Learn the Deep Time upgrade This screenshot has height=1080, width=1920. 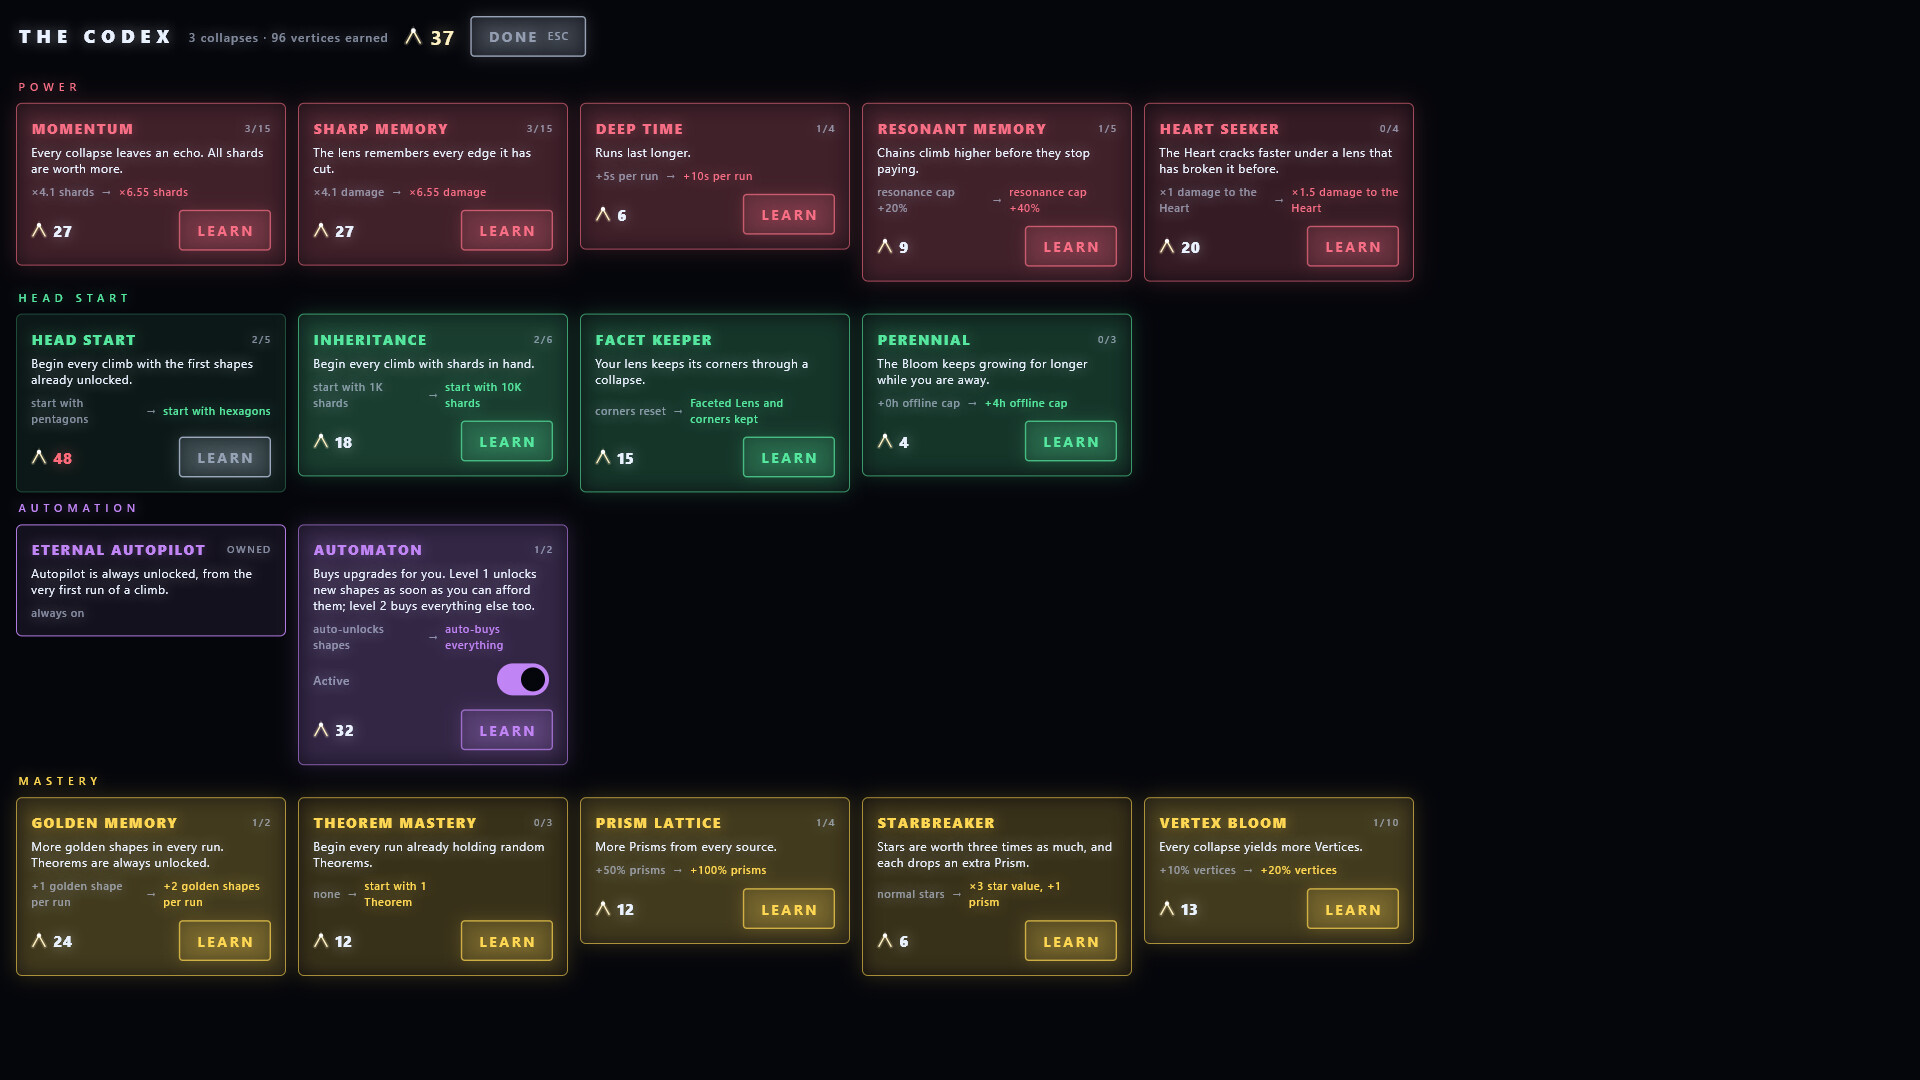pos(789,215)
